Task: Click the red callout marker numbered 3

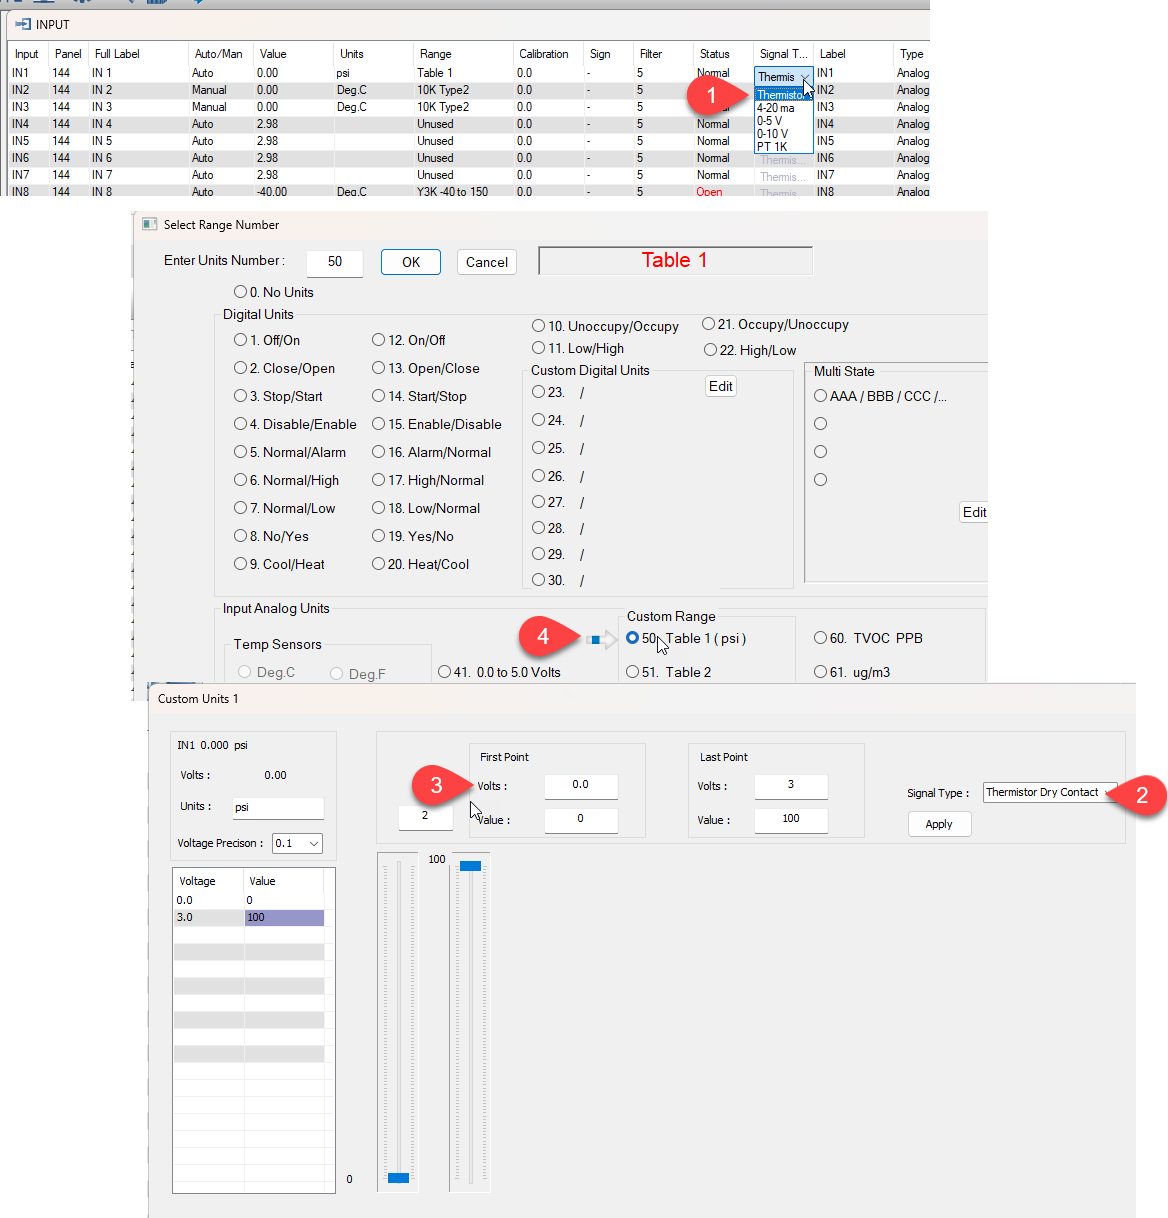Action: 436,785
